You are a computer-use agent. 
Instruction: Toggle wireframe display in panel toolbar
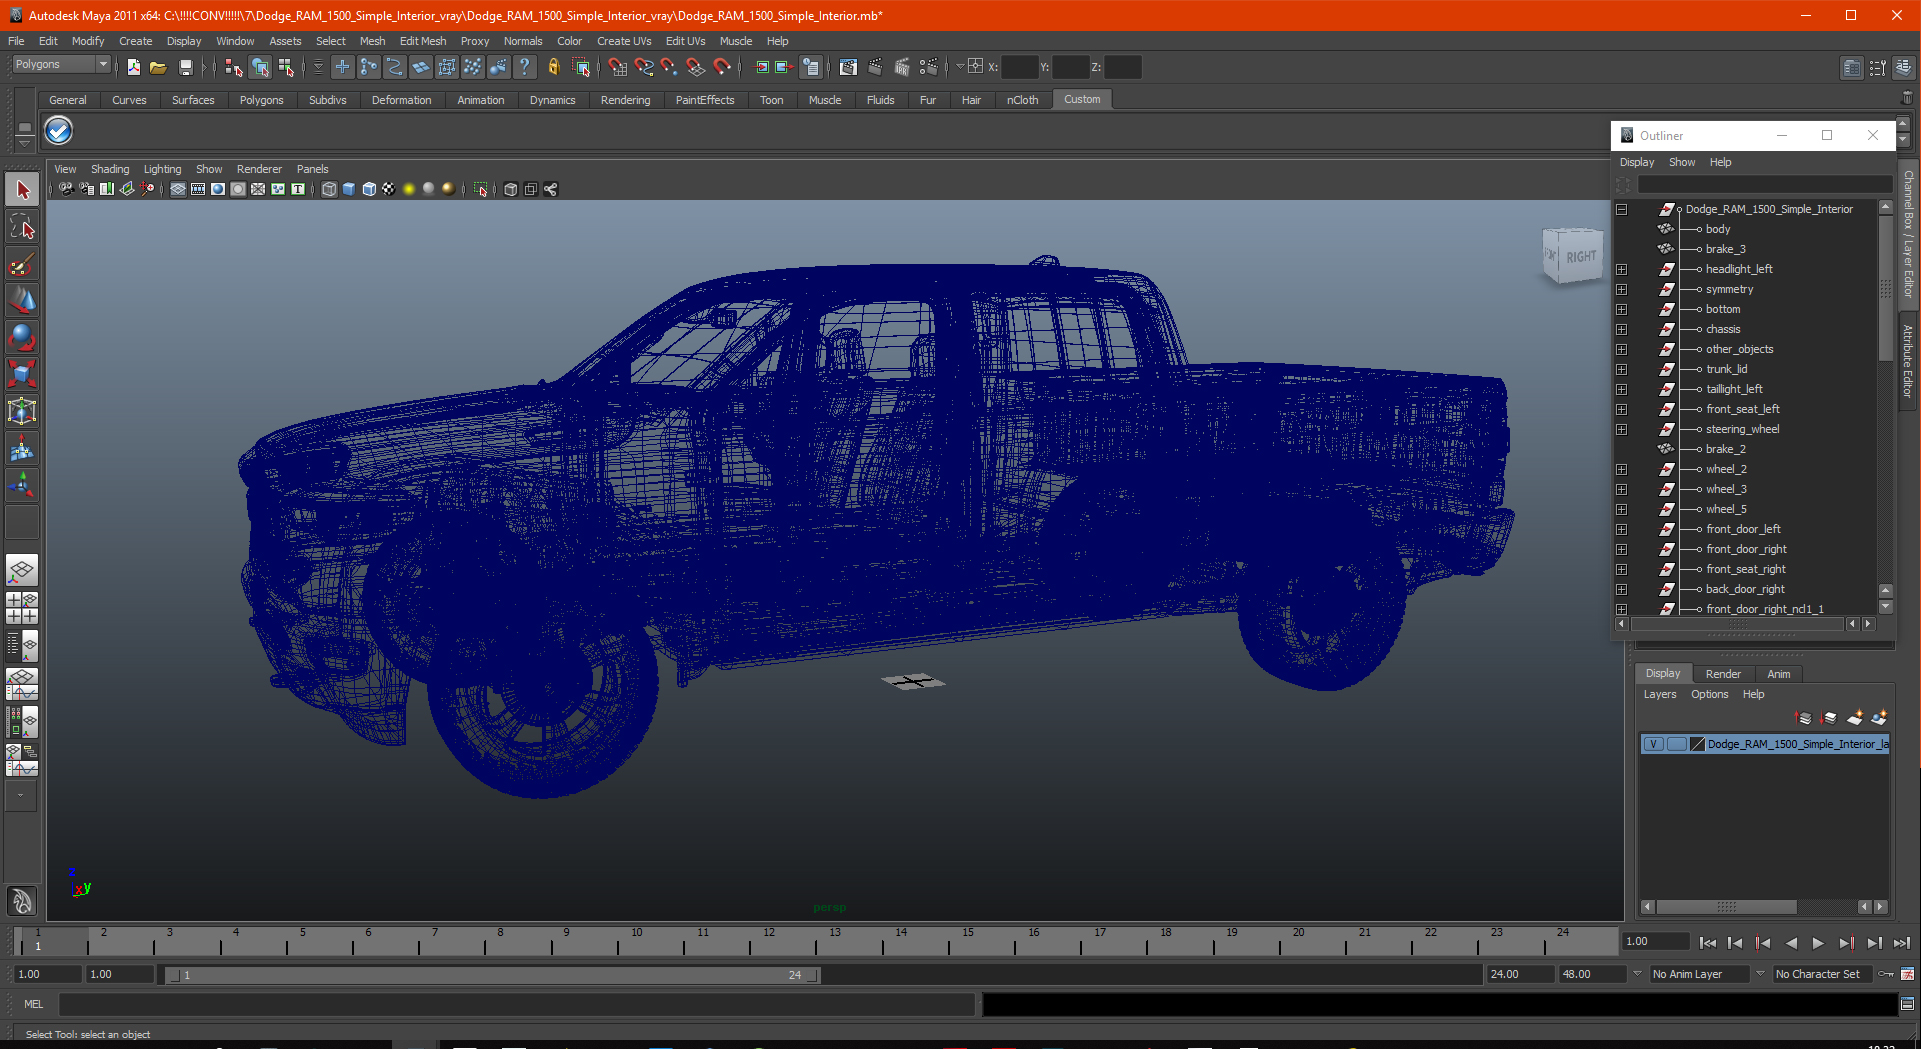(x=329, y=189)
